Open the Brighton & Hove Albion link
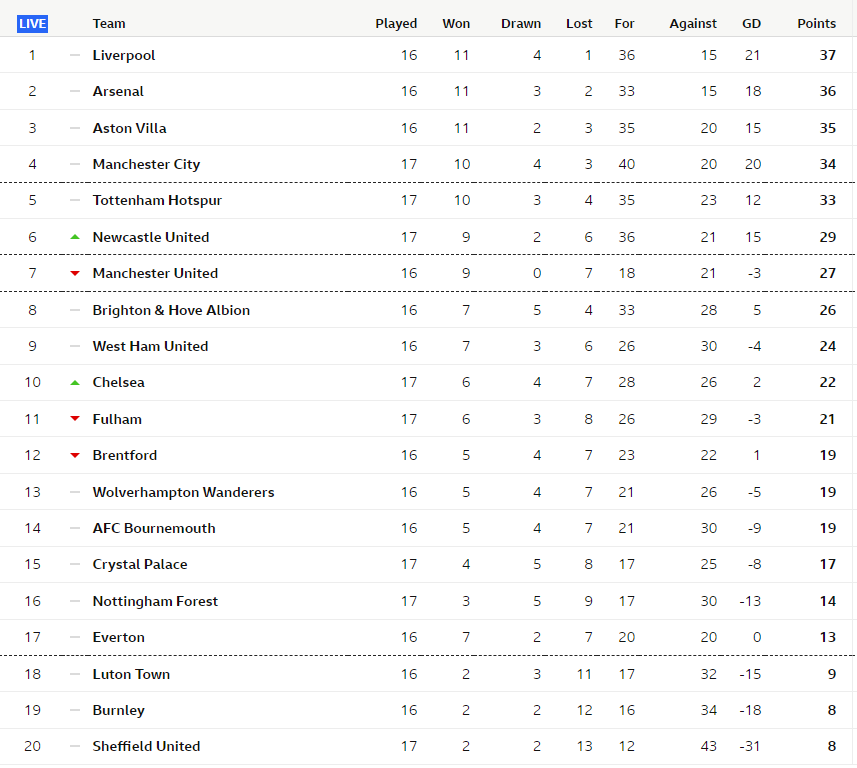The height and width of the screenshot is (768, 857). (x=171, y=310)
